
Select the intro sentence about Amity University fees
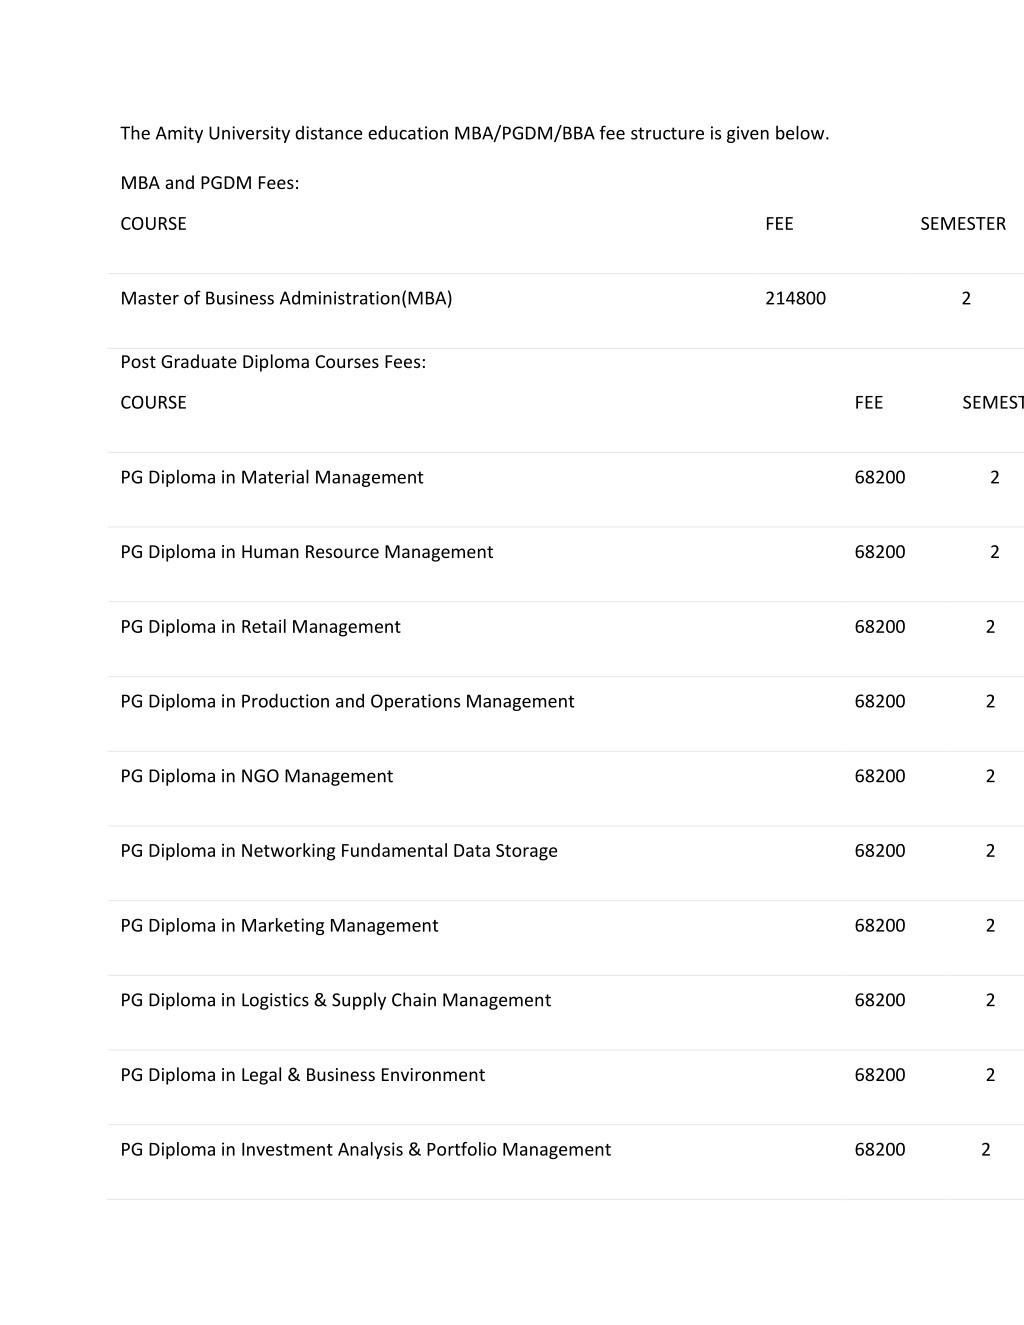click(475, 133)
